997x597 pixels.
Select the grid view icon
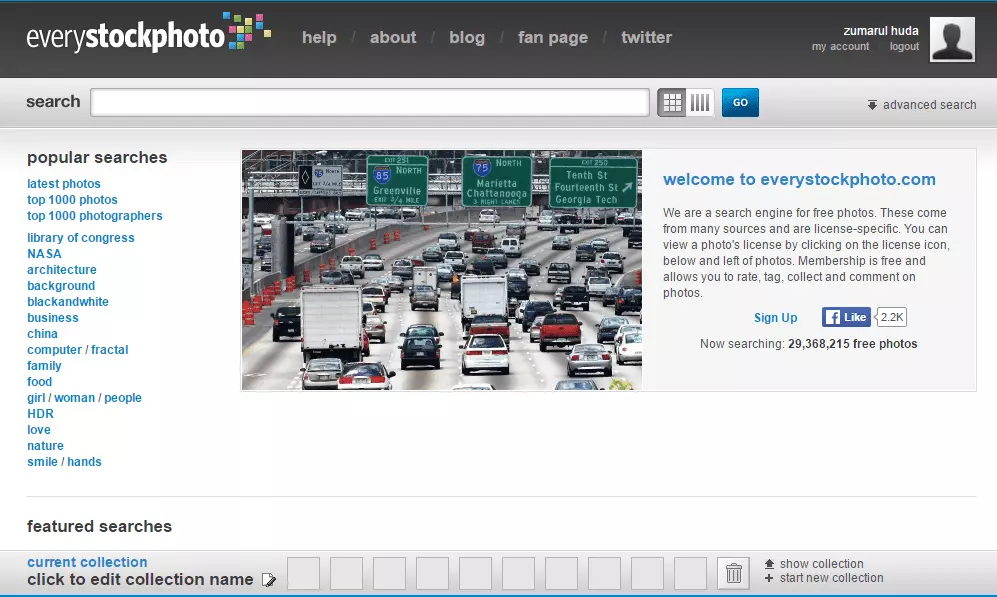(x=672, y=102)
